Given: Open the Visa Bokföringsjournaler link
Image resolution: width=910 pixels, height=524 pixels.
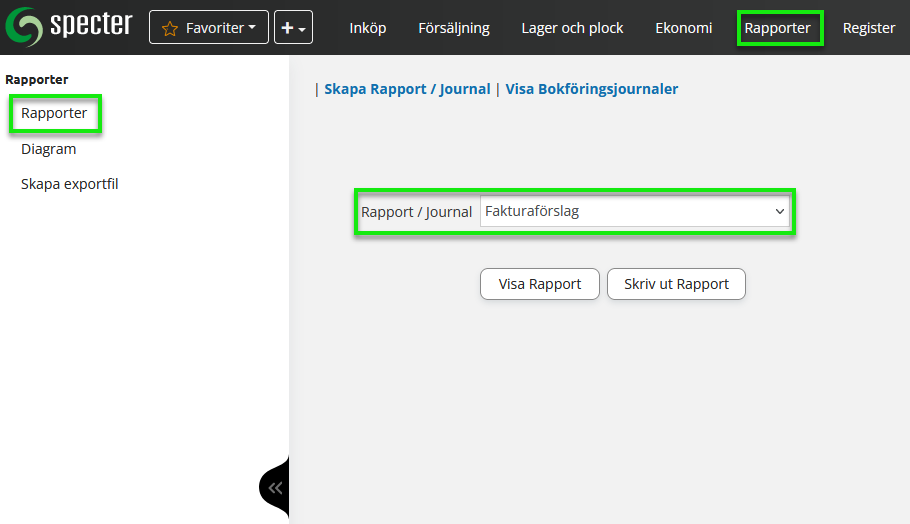Looking at the screenshot, I should [x=591, y=89].
